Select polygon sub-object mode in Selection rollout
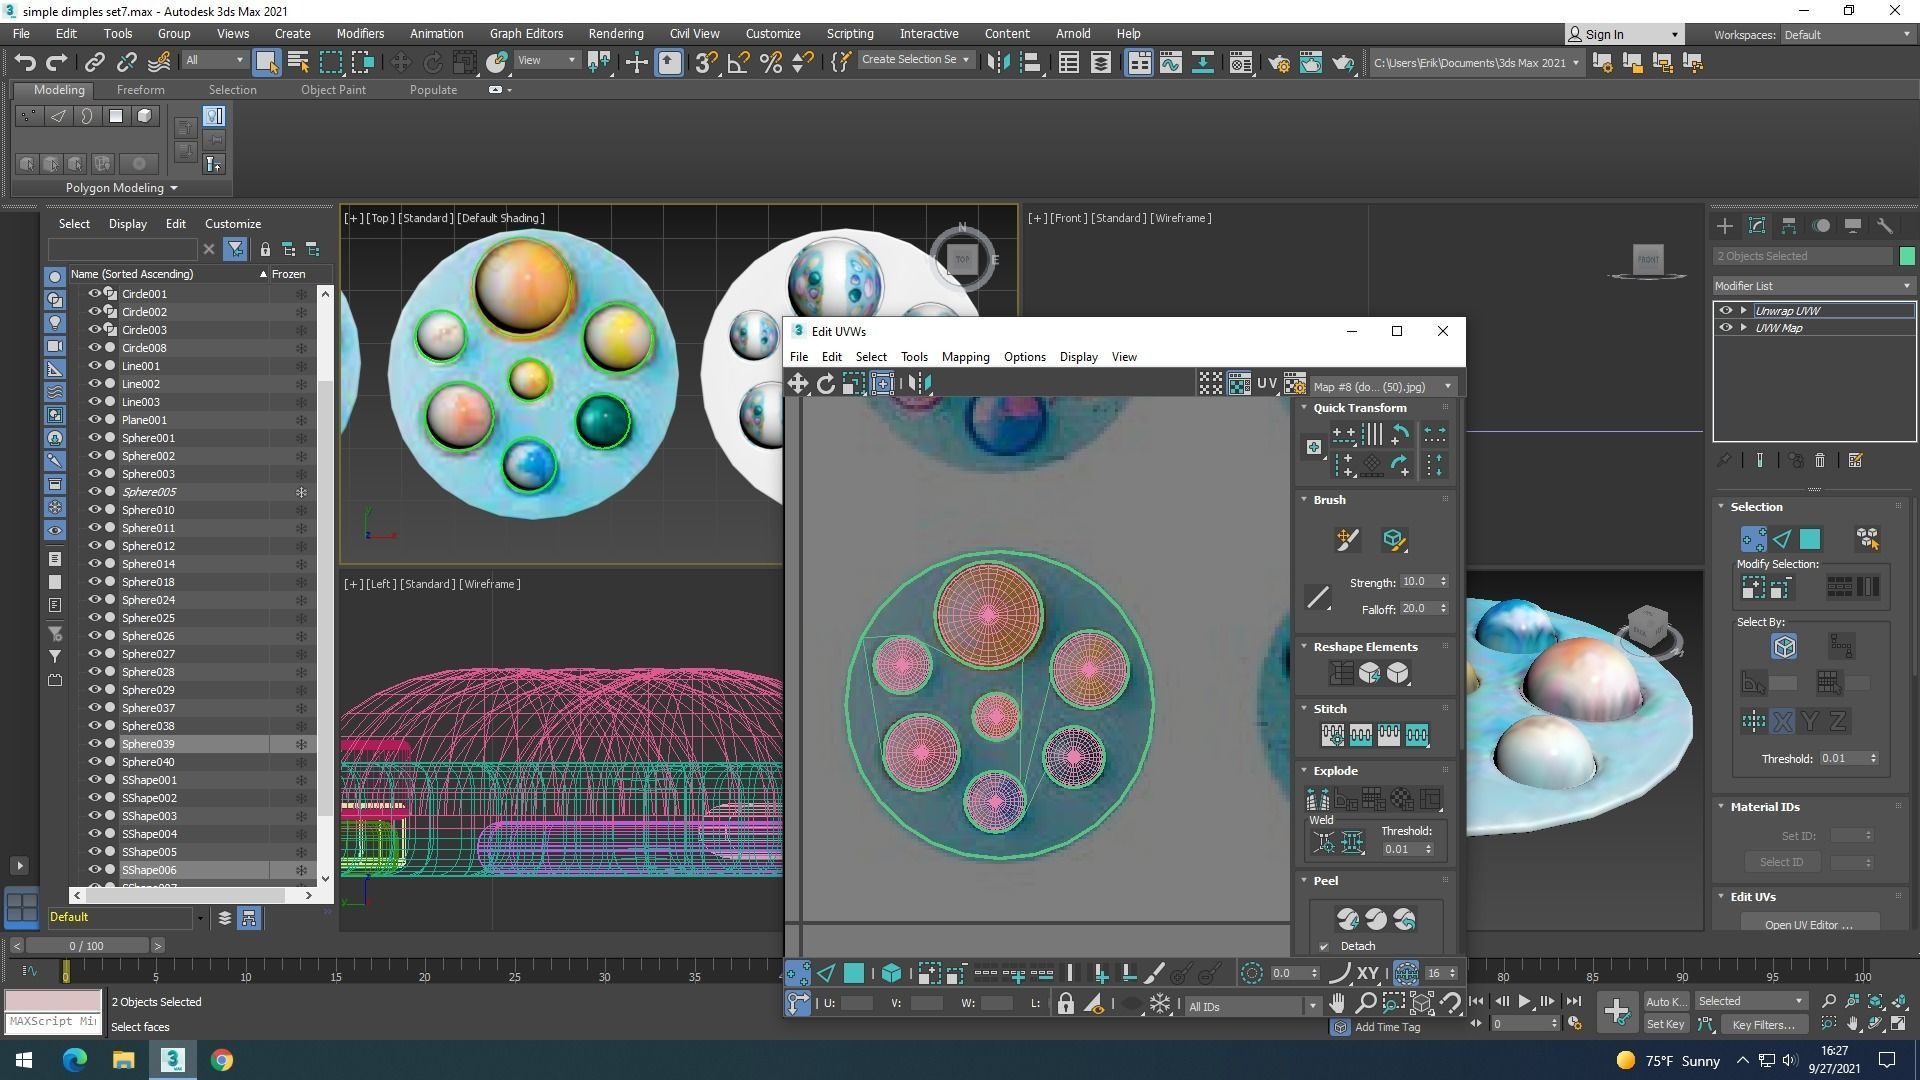This screenshot has width=1920, height=1080. (1811, 539)
